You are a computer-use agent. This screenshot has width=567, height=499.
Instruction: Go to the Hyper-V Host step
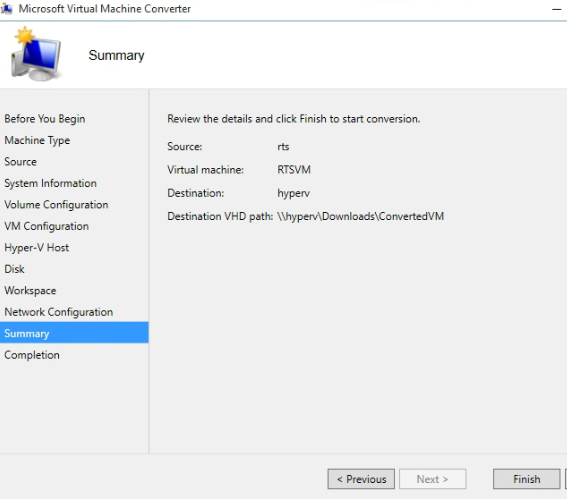37,248
